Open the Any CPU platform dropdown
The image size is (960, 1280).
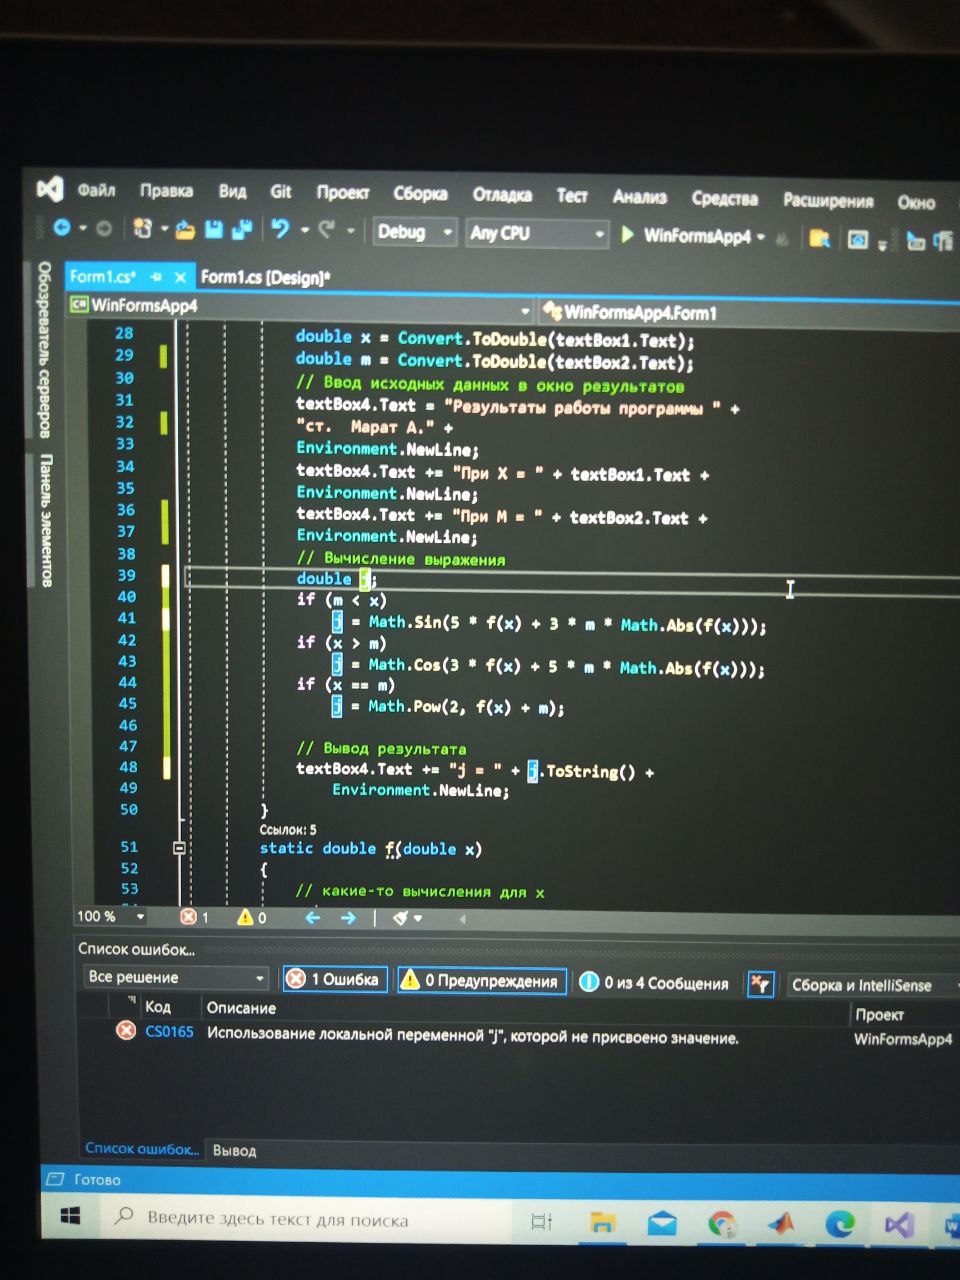point(537,234)
